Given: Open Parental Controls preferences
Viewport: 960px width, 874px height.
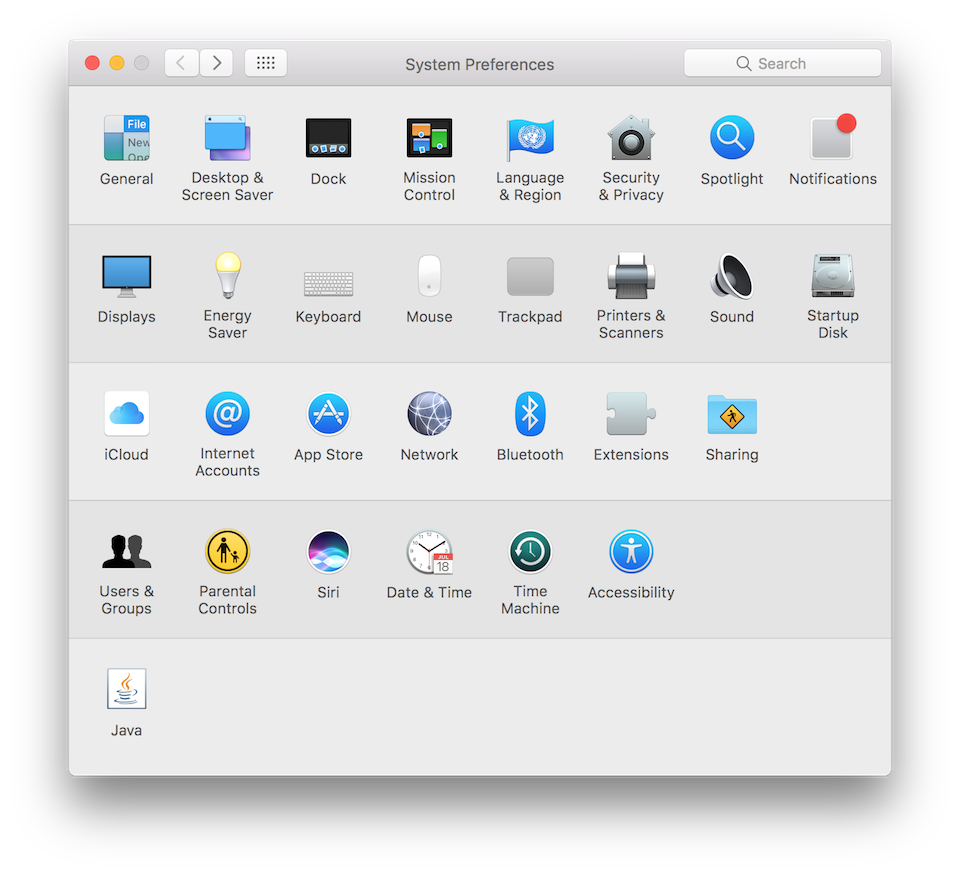Looking at the screenshot, I should click(x=227, y=552).
